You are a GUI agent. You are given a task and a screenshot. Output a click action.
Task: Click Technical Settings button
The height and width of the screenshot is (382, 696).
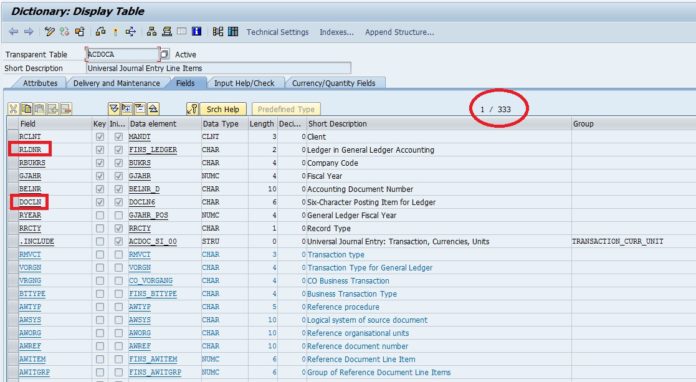coord(277,32)
